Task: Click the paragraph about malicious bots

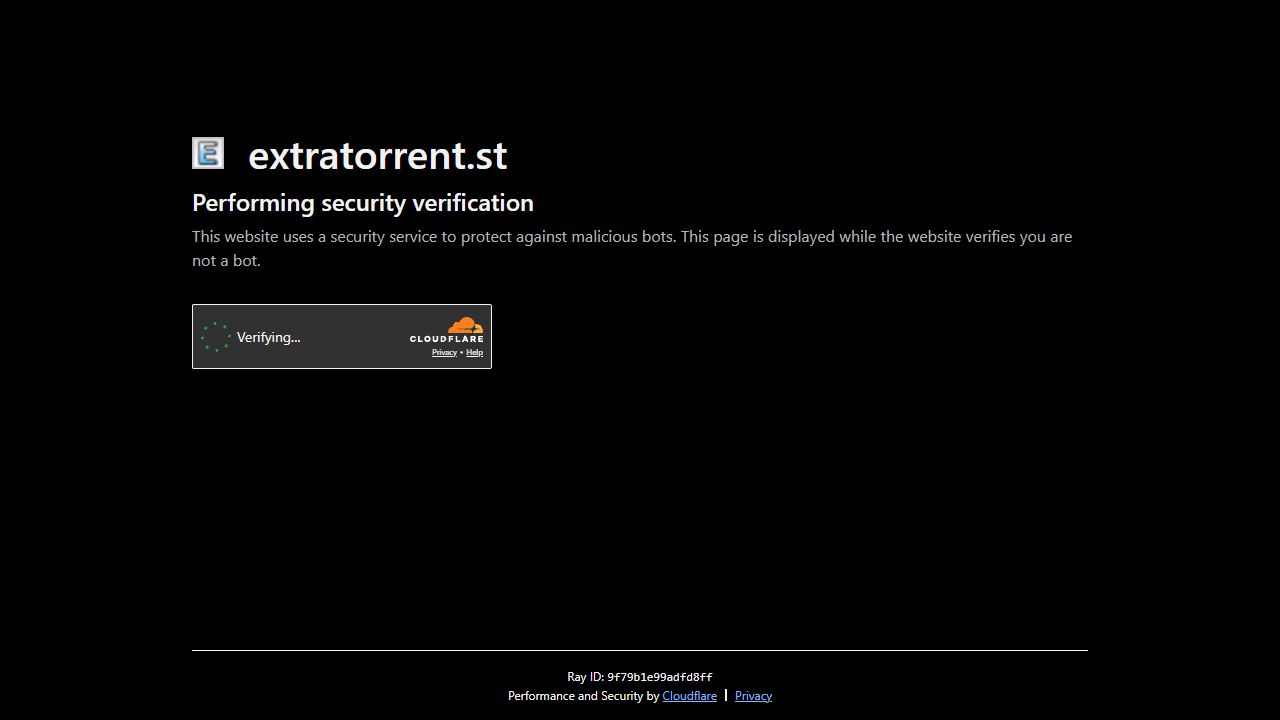Action: [632, 248]
